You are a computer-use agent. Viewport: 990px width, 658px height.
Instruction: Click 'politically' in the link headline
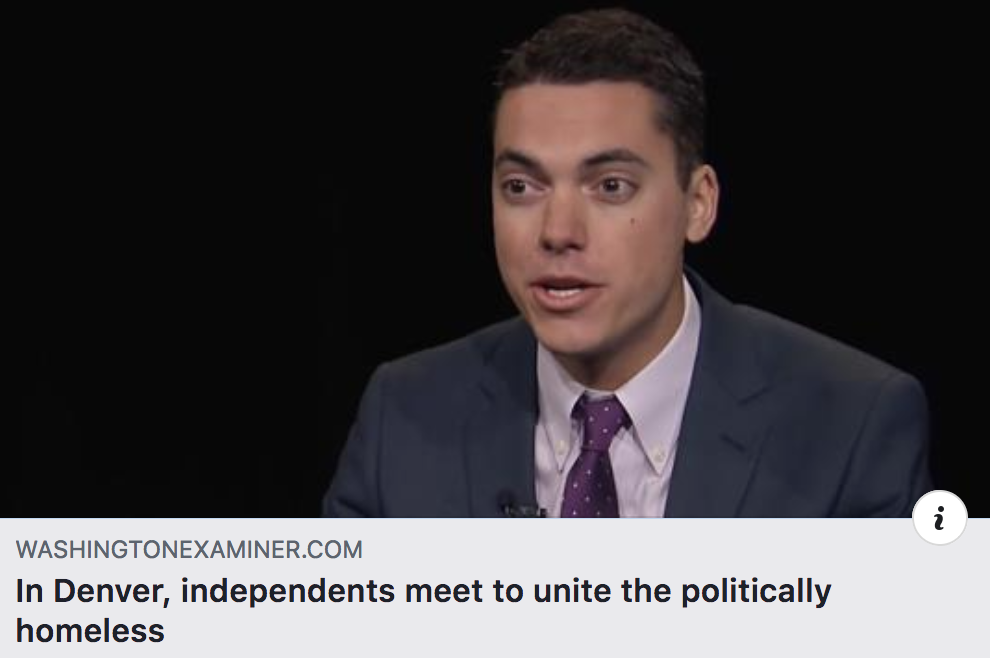756,592
